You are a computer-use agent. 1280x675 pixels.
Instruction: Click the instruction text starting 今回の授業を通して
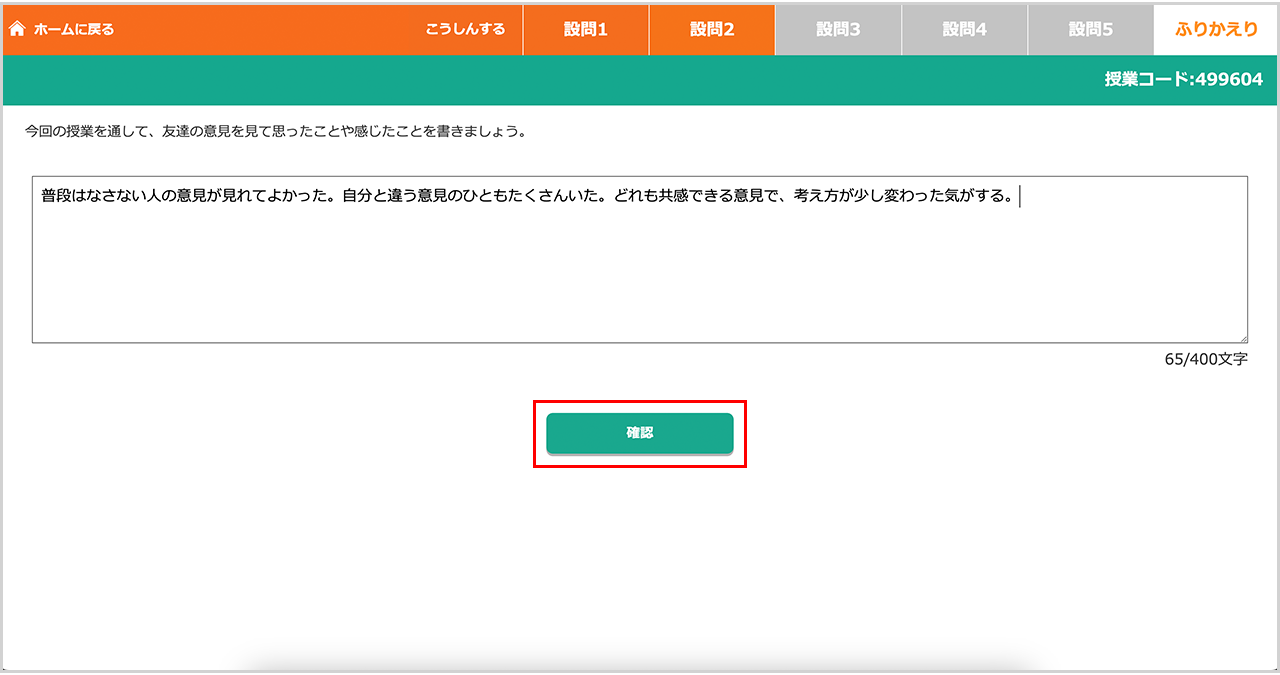point(275,131)
